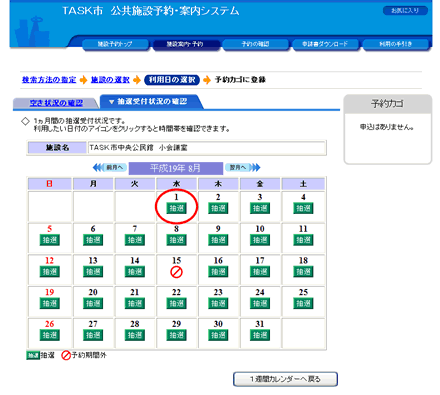Click the 抽選 icon for August 3

coord(260,208)
